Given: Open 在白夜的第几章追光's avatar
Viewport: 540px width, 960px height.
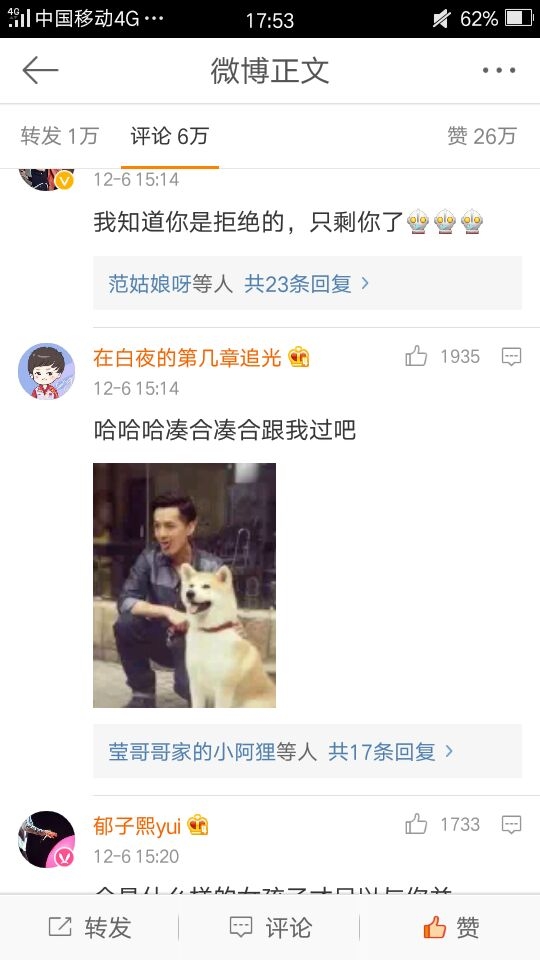Looking at the screenshot, I should 47,371.
